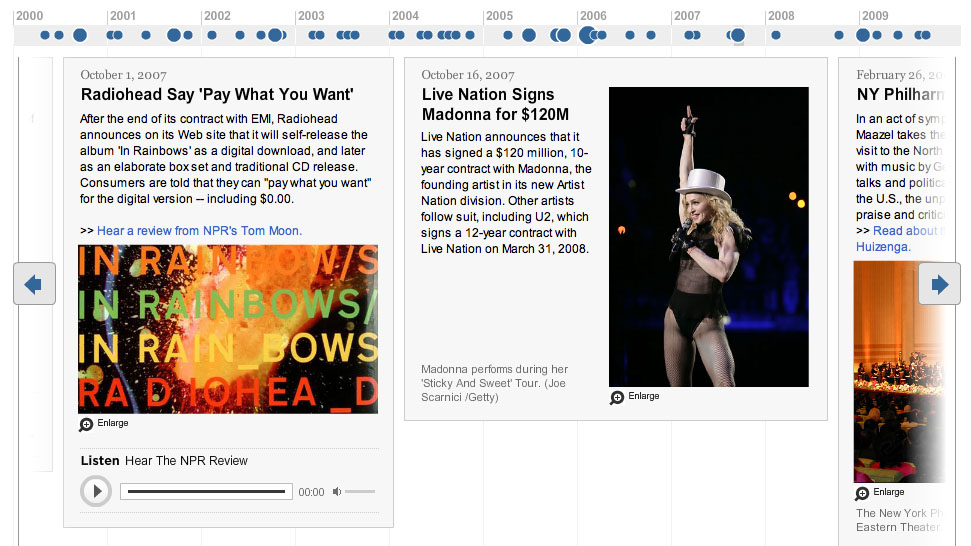Open the Tom Moon review link
This screenshot has height=546, width=971.
[199, 231]
